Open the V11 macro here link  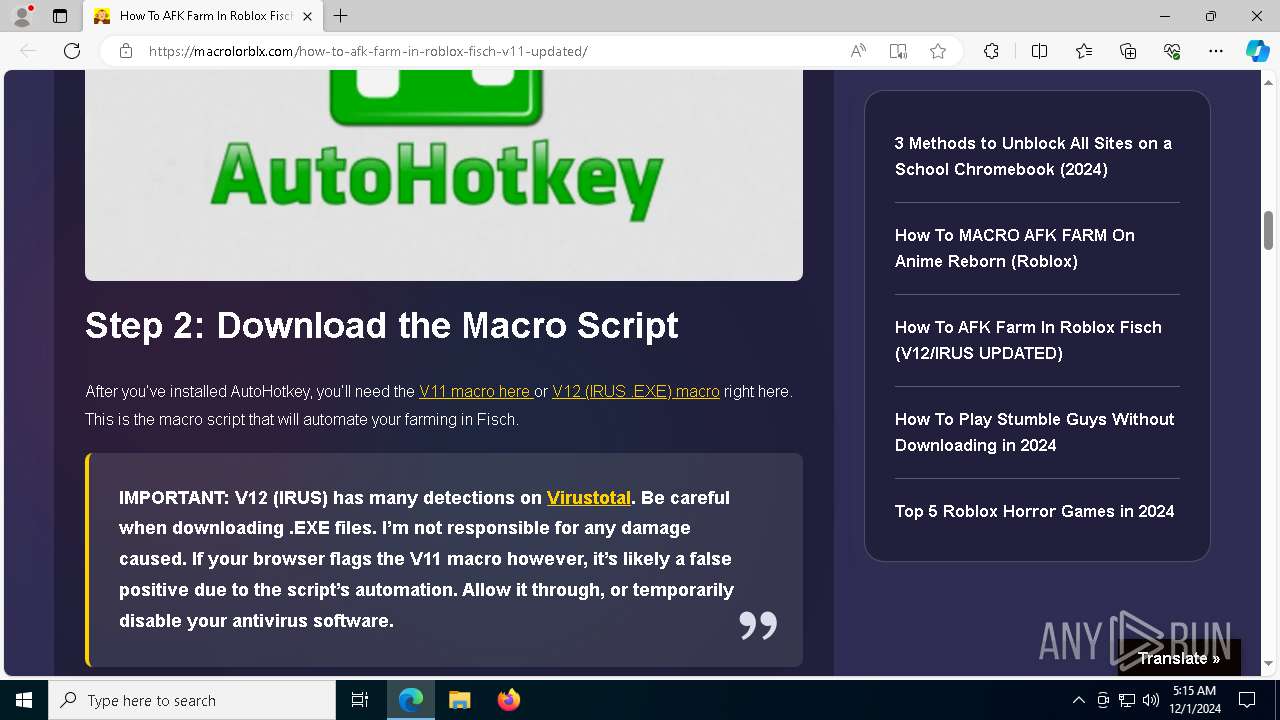click(x=475, y=391)
